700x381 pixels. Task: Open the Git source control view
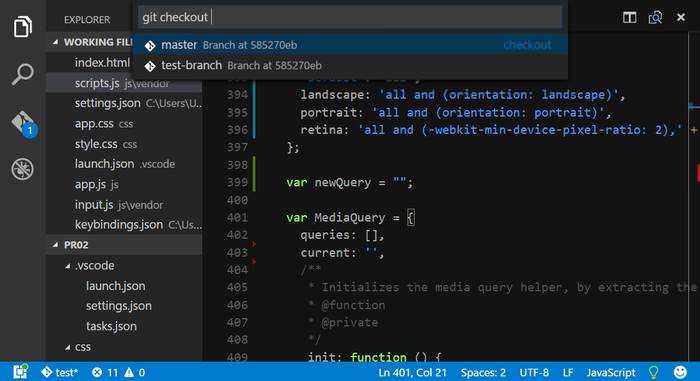pos(23,123)
